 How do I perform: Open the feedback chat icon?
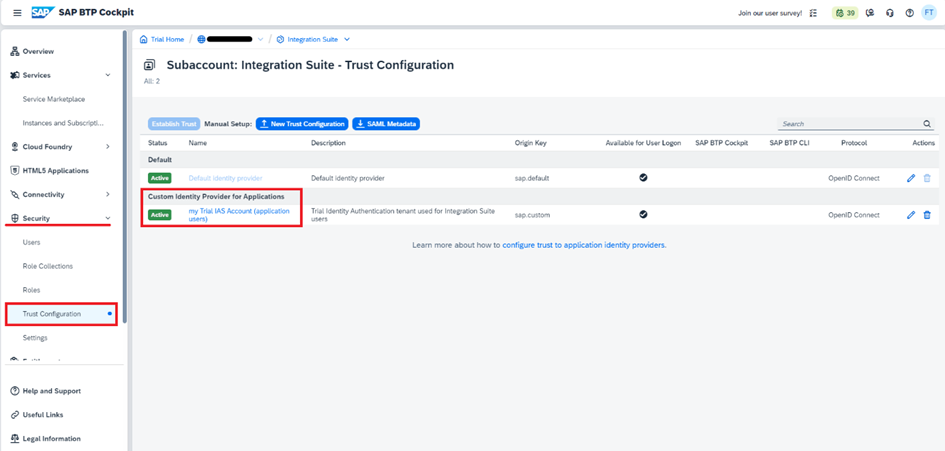870,13
